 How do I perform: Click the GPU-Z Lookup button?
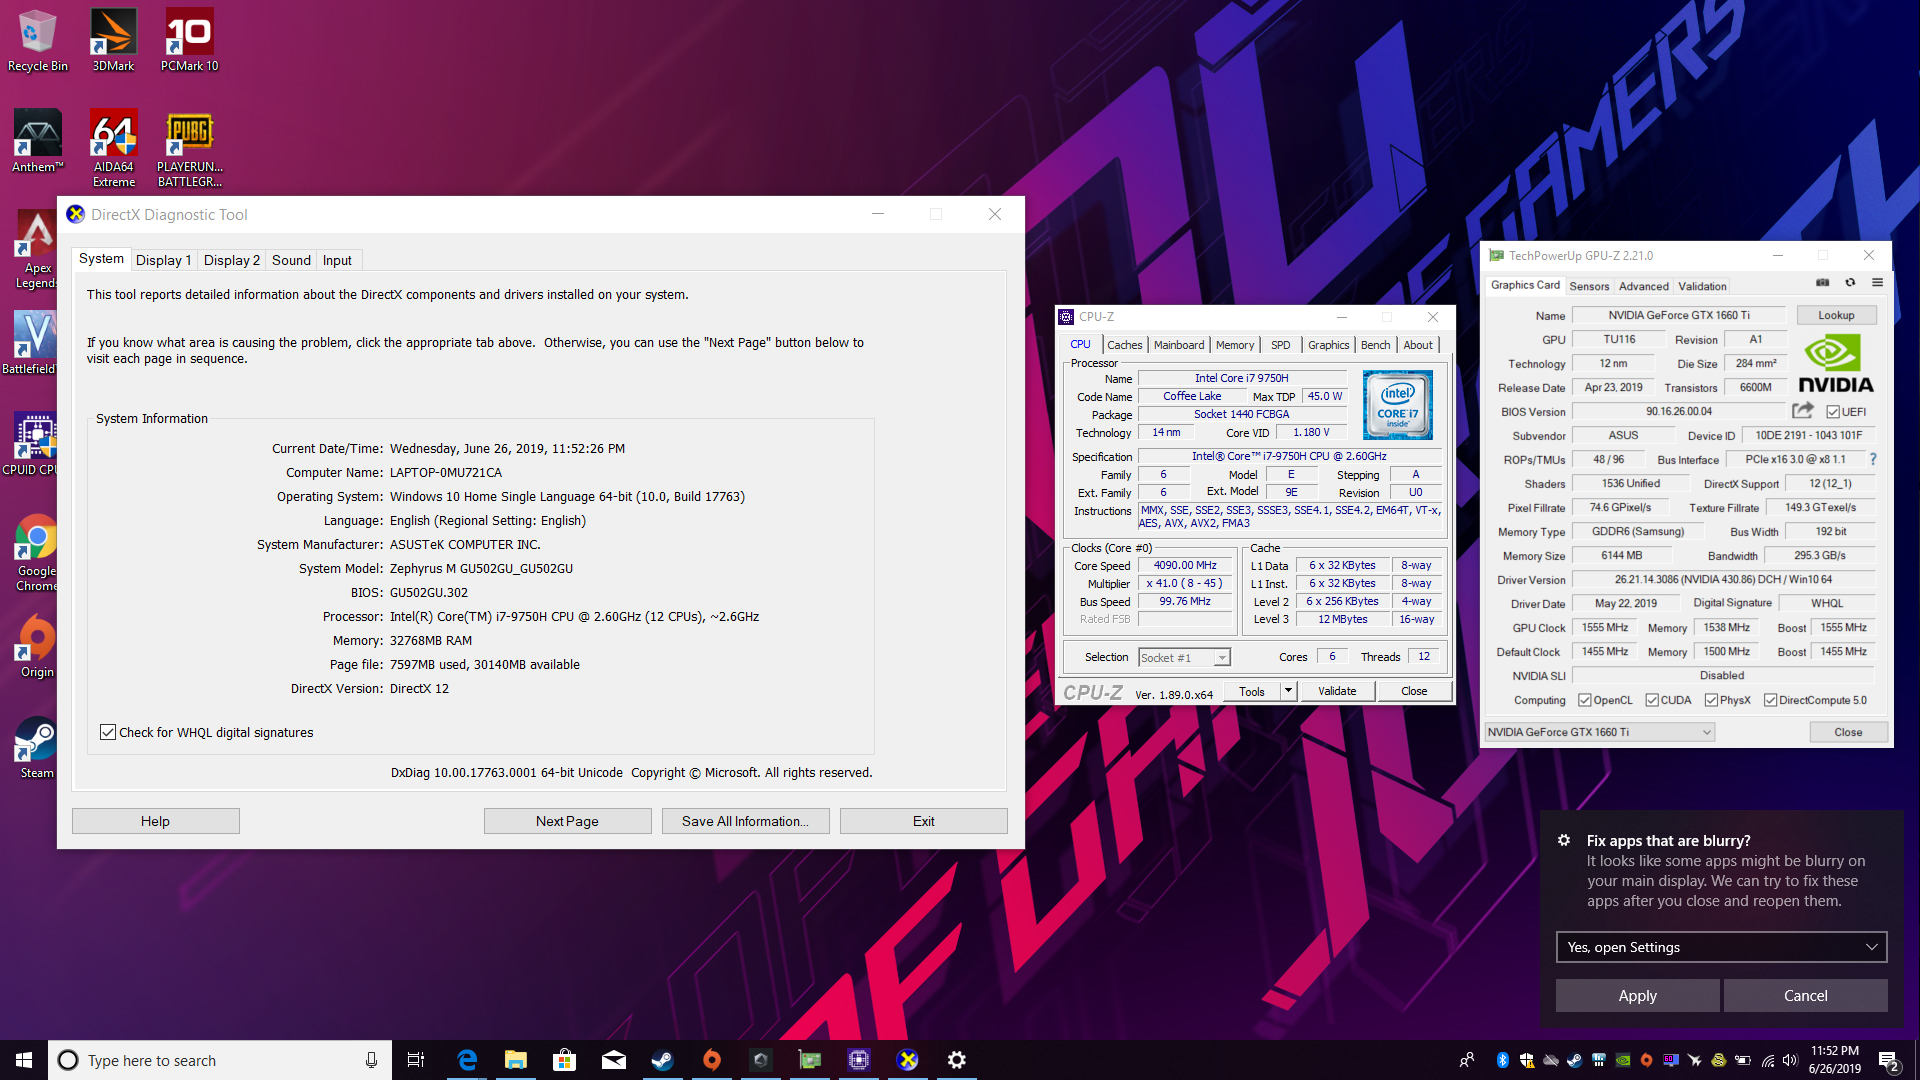1836,315
